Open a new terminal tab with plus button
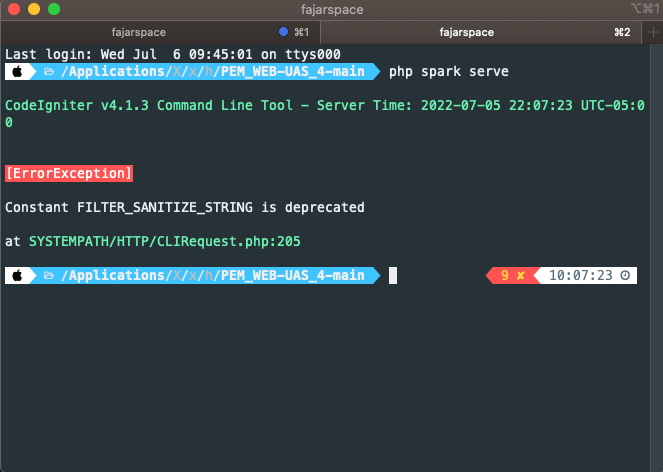The width and height of the screenshot is (663, 472). (x=652, y=32)
